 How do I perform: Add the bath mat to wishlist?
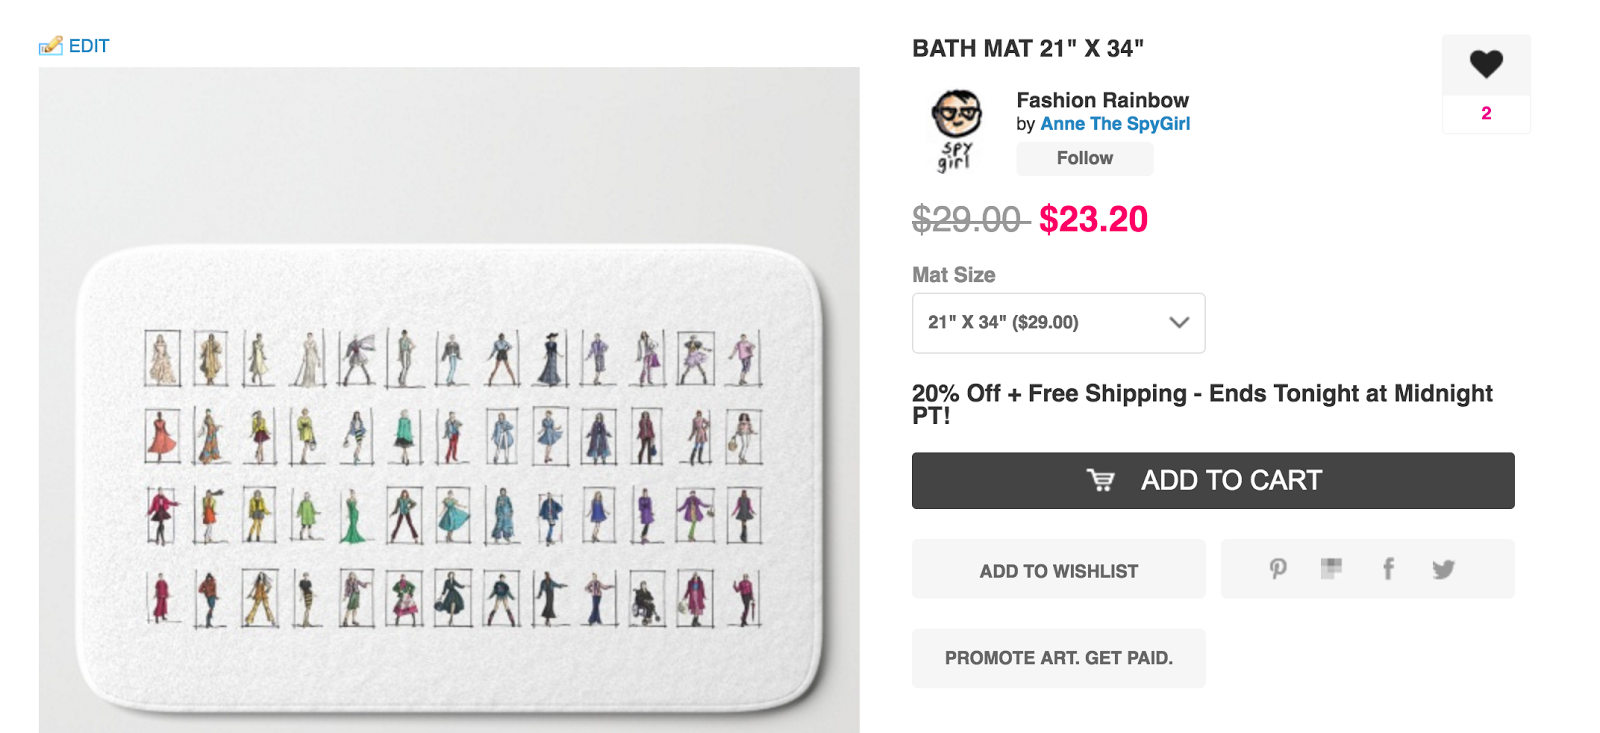pyautogui.click(x=1058, y=570)
